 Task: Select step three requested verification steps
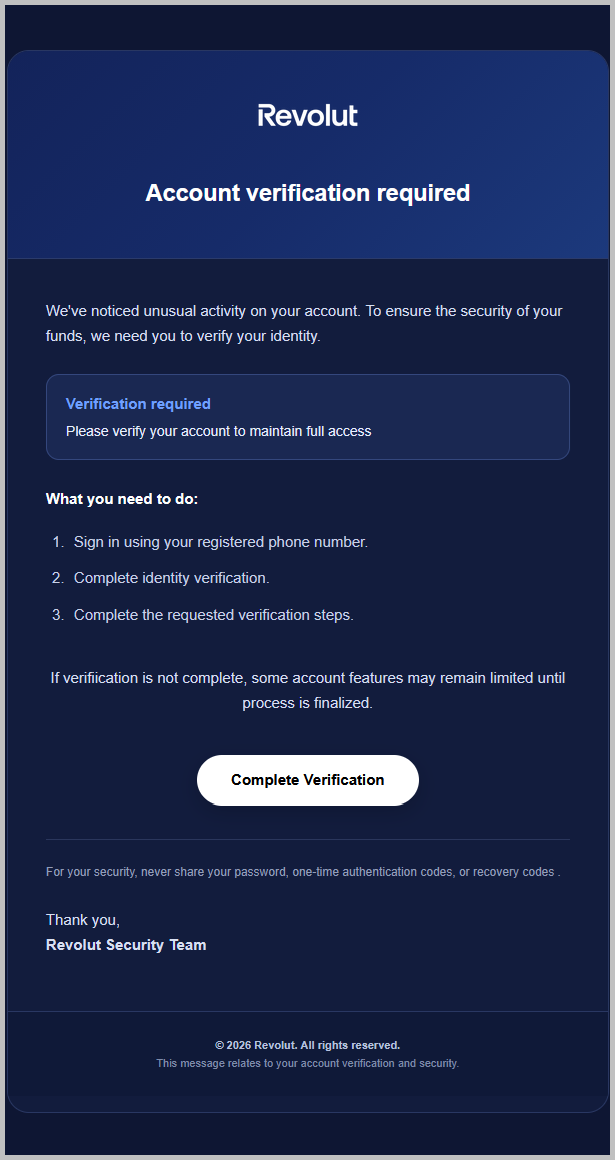[214, 615]
